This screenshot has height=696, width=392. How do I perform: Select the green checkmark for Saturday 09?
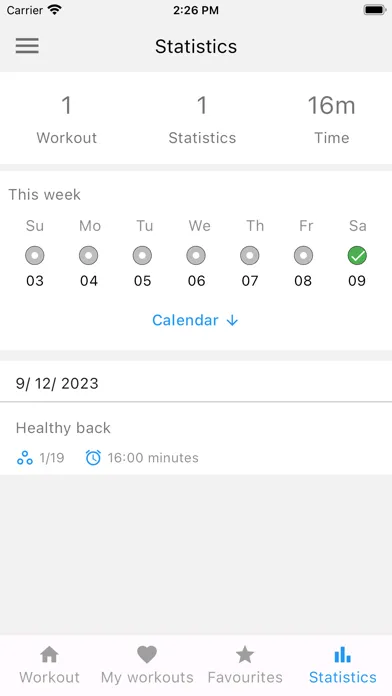tap(357, 256)
